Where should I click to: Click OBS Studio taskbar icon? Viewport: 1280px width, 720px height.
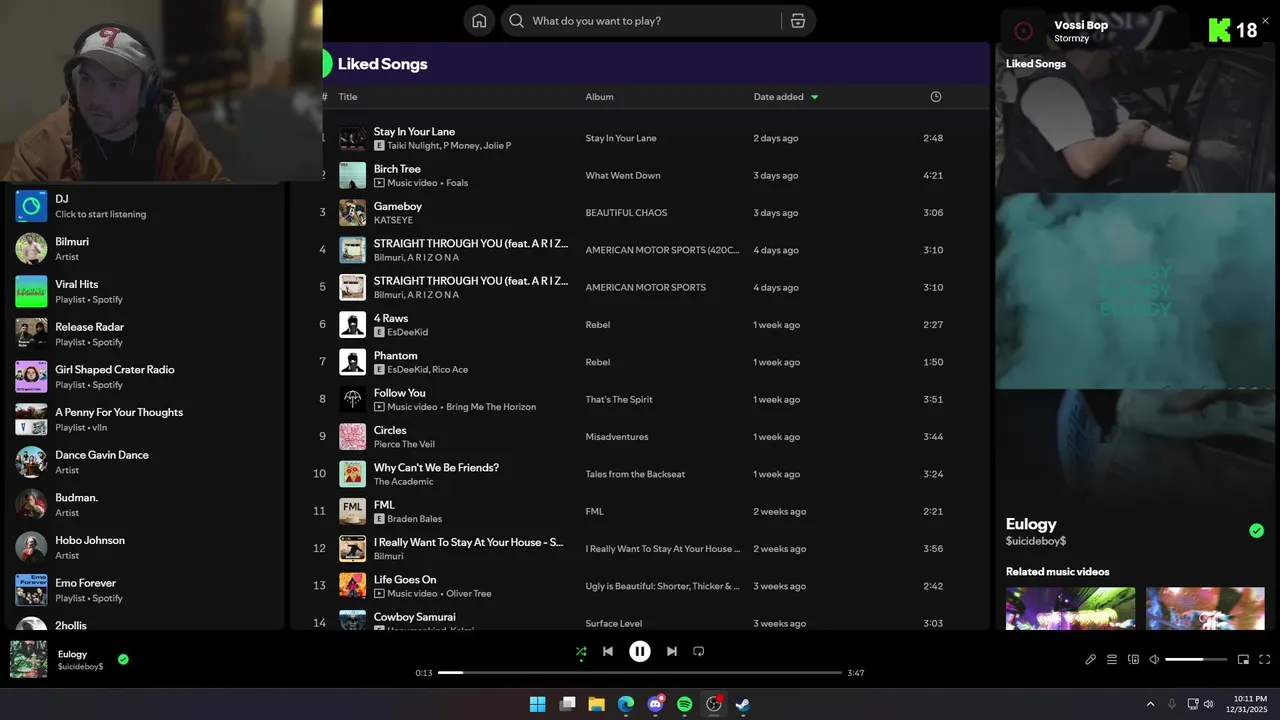714,704
